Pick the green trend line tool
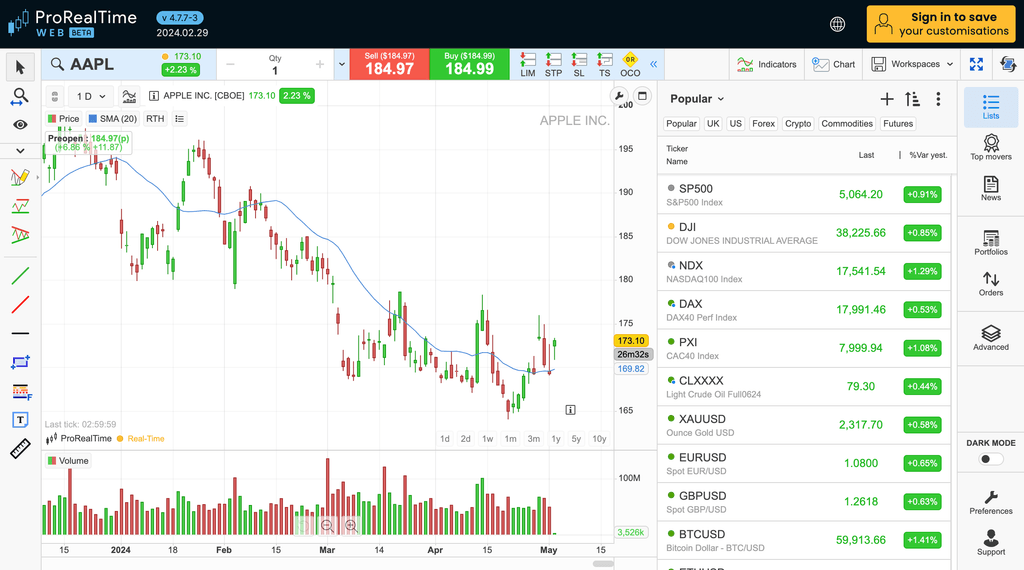Image resolution: width=1024 pixels, height=570 pixels. pyautogui.click(x=20, y=275)
